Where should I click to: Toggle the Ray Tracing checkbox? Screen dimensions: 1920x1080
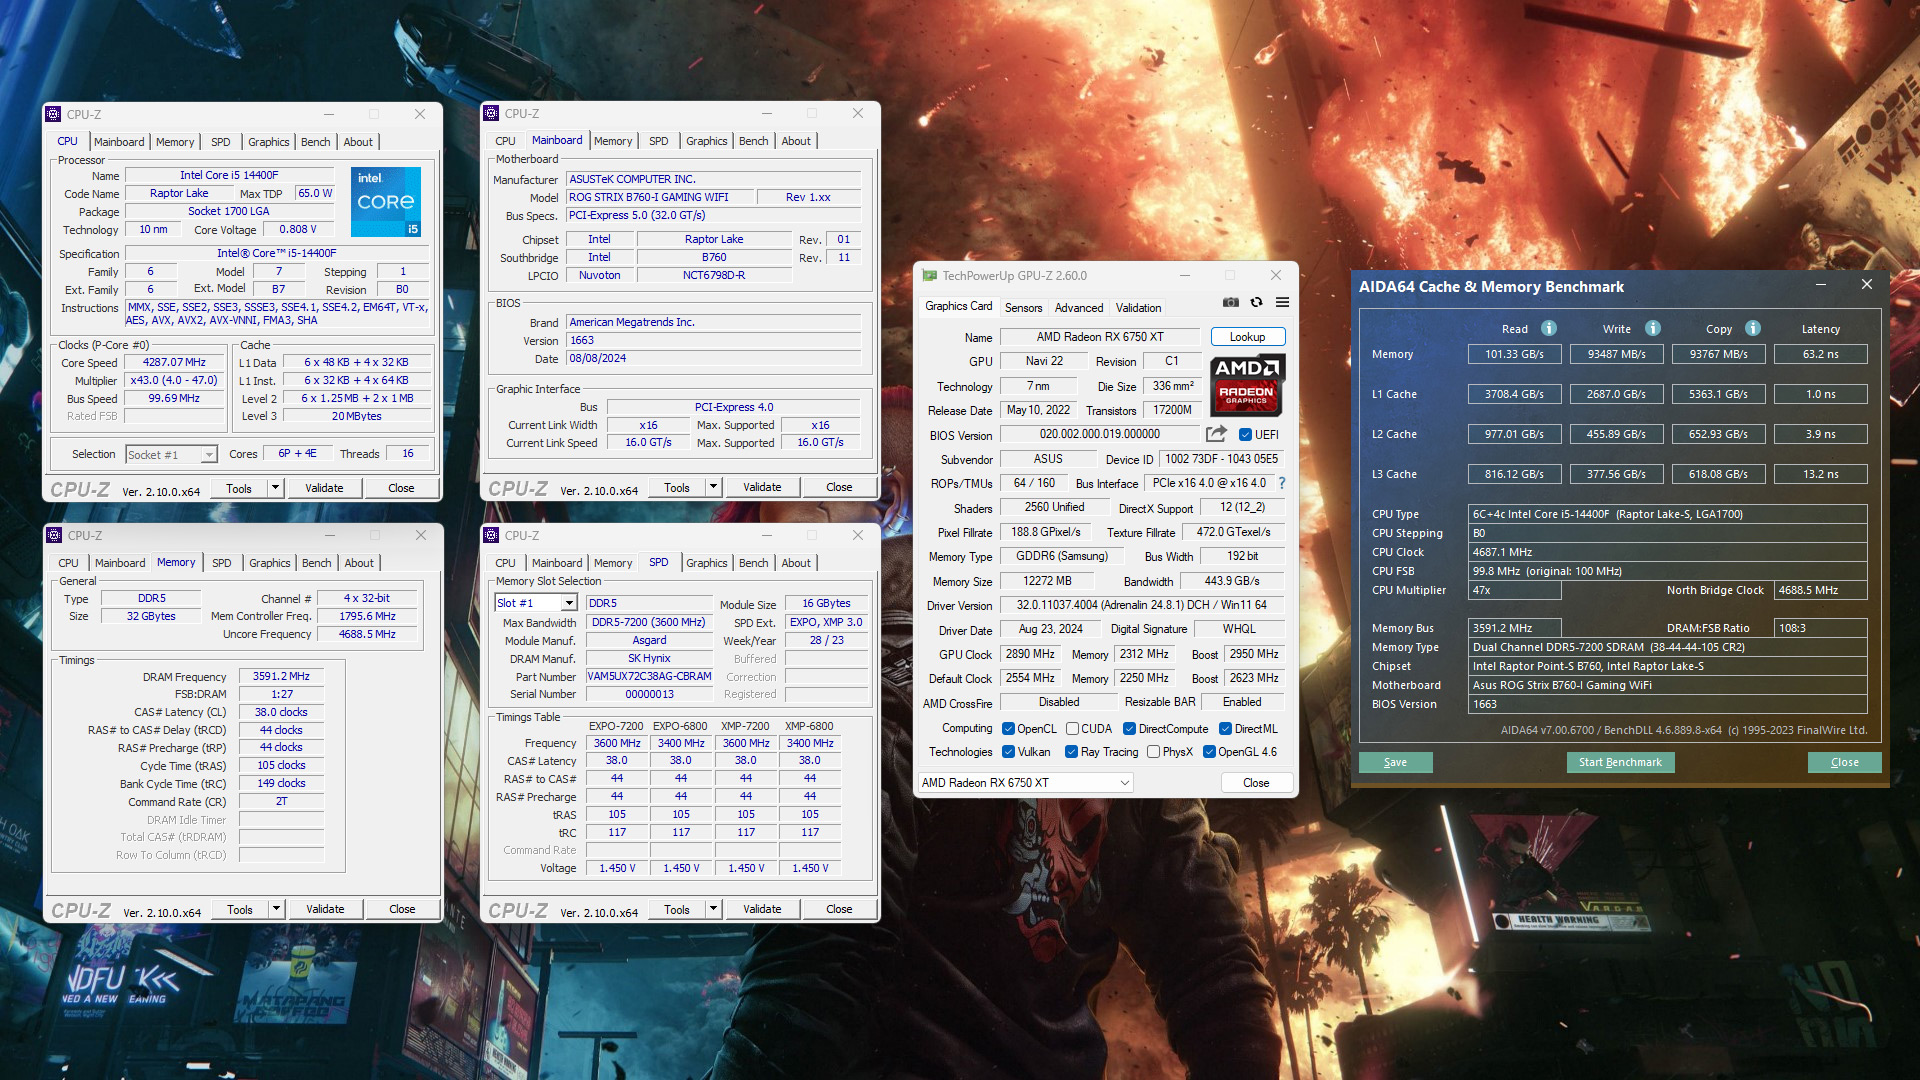1072,752
